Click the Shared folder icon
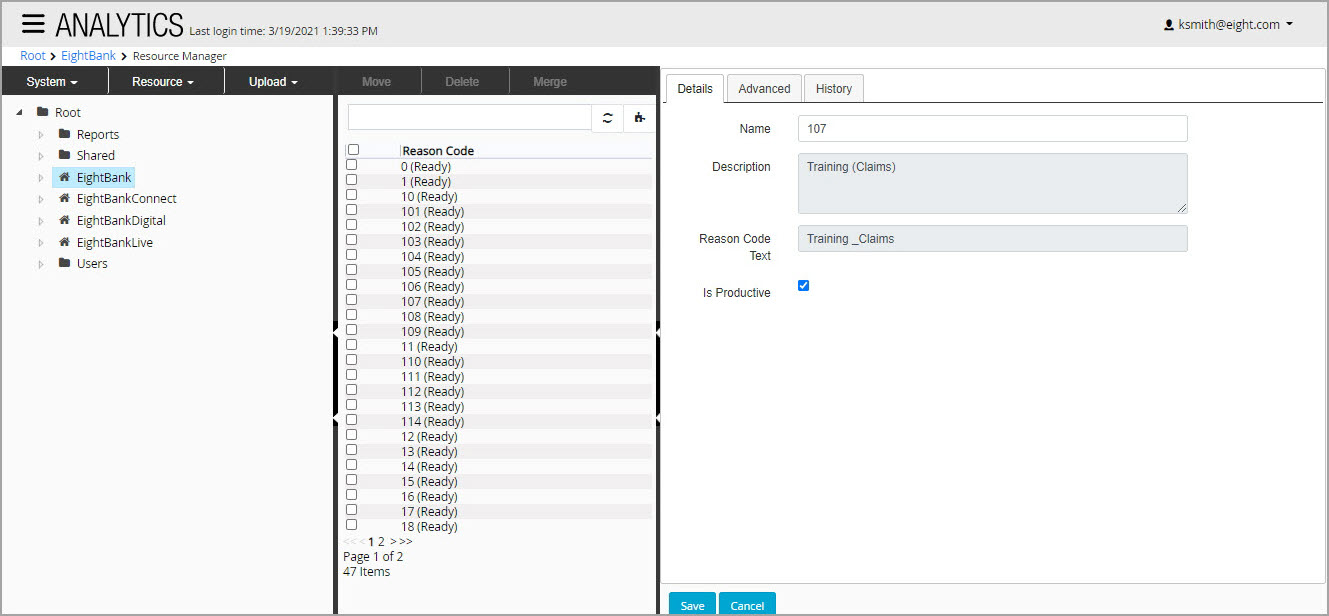The image size is (1329, 616). pos(64,155)
